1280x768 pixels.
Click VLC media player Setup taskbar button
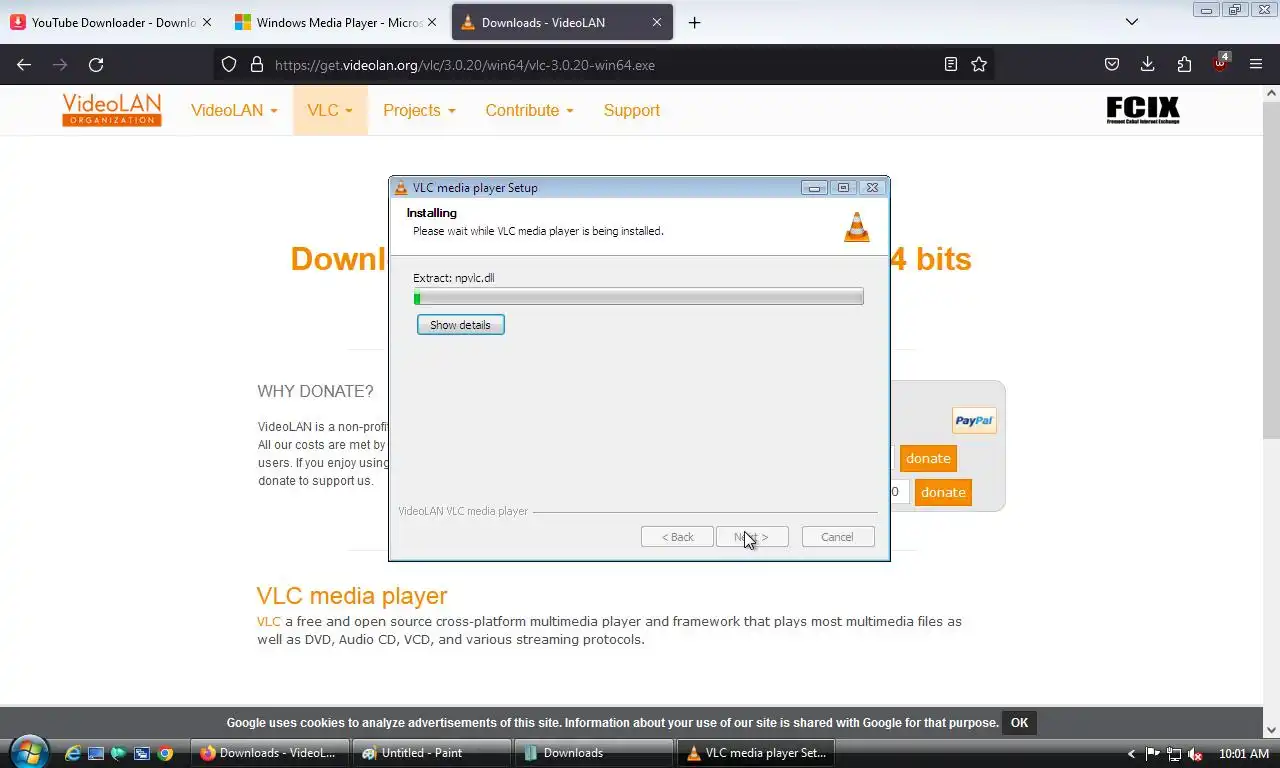click(x=758, y=753)
